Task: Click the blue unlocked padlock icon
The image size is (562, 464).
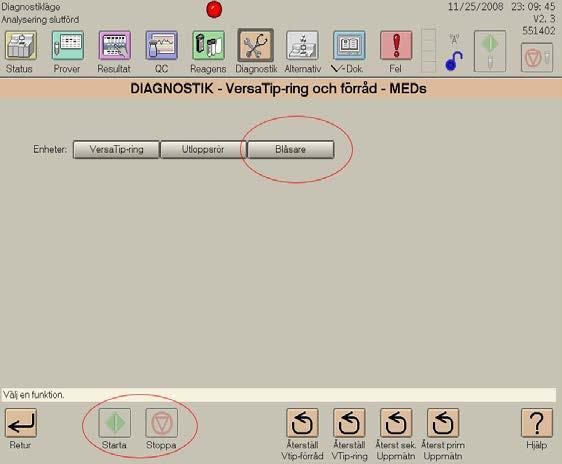Action: [454, 61]
